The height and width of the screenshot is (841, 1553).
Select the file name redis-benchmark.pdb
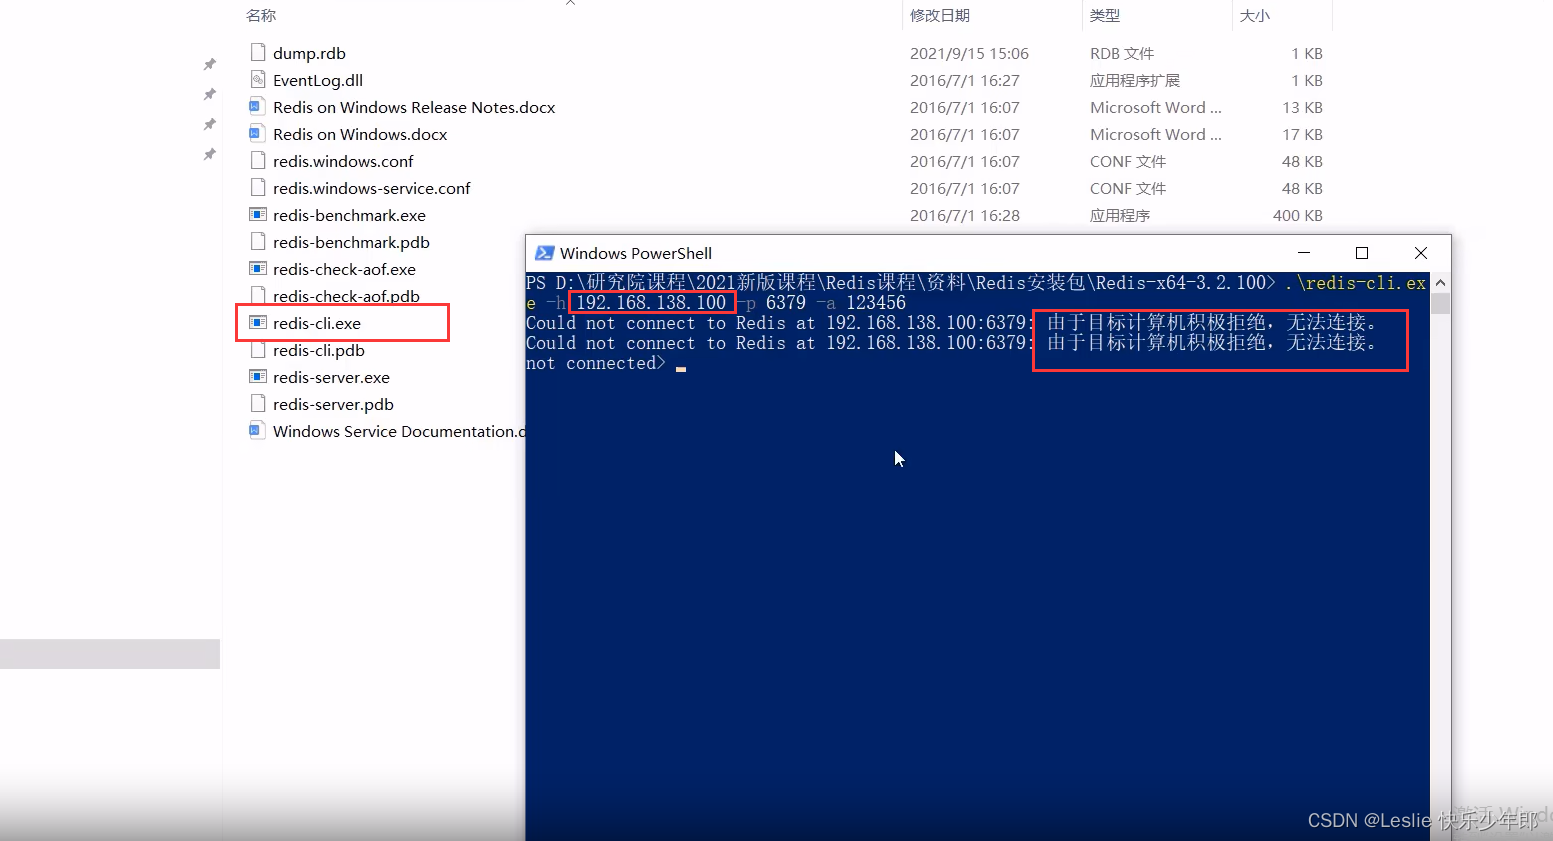point(351,242)
